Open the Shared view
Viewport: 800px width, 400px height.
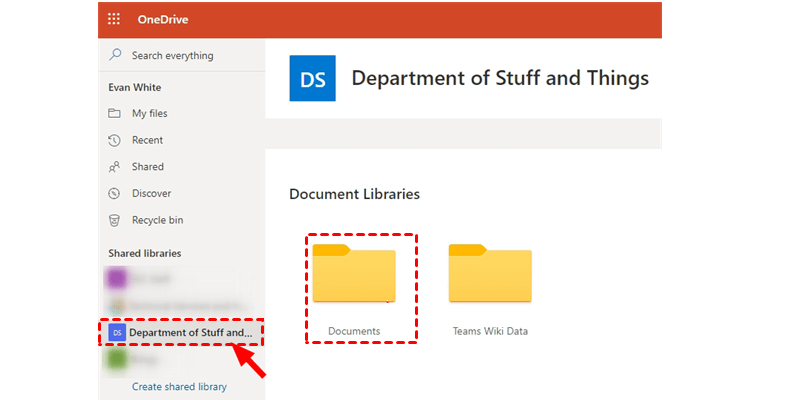148,167
